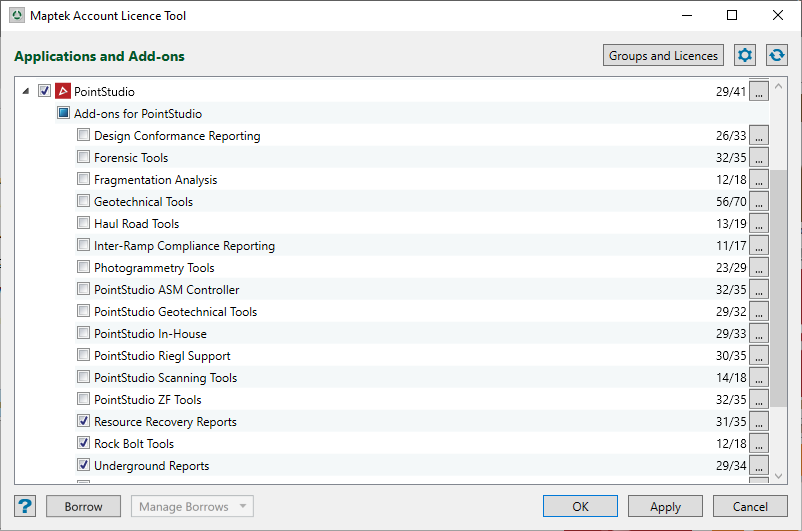Screen dimensions: 802x531
Task: Select the Haul Road Tools item
Action: pos(136,224)
